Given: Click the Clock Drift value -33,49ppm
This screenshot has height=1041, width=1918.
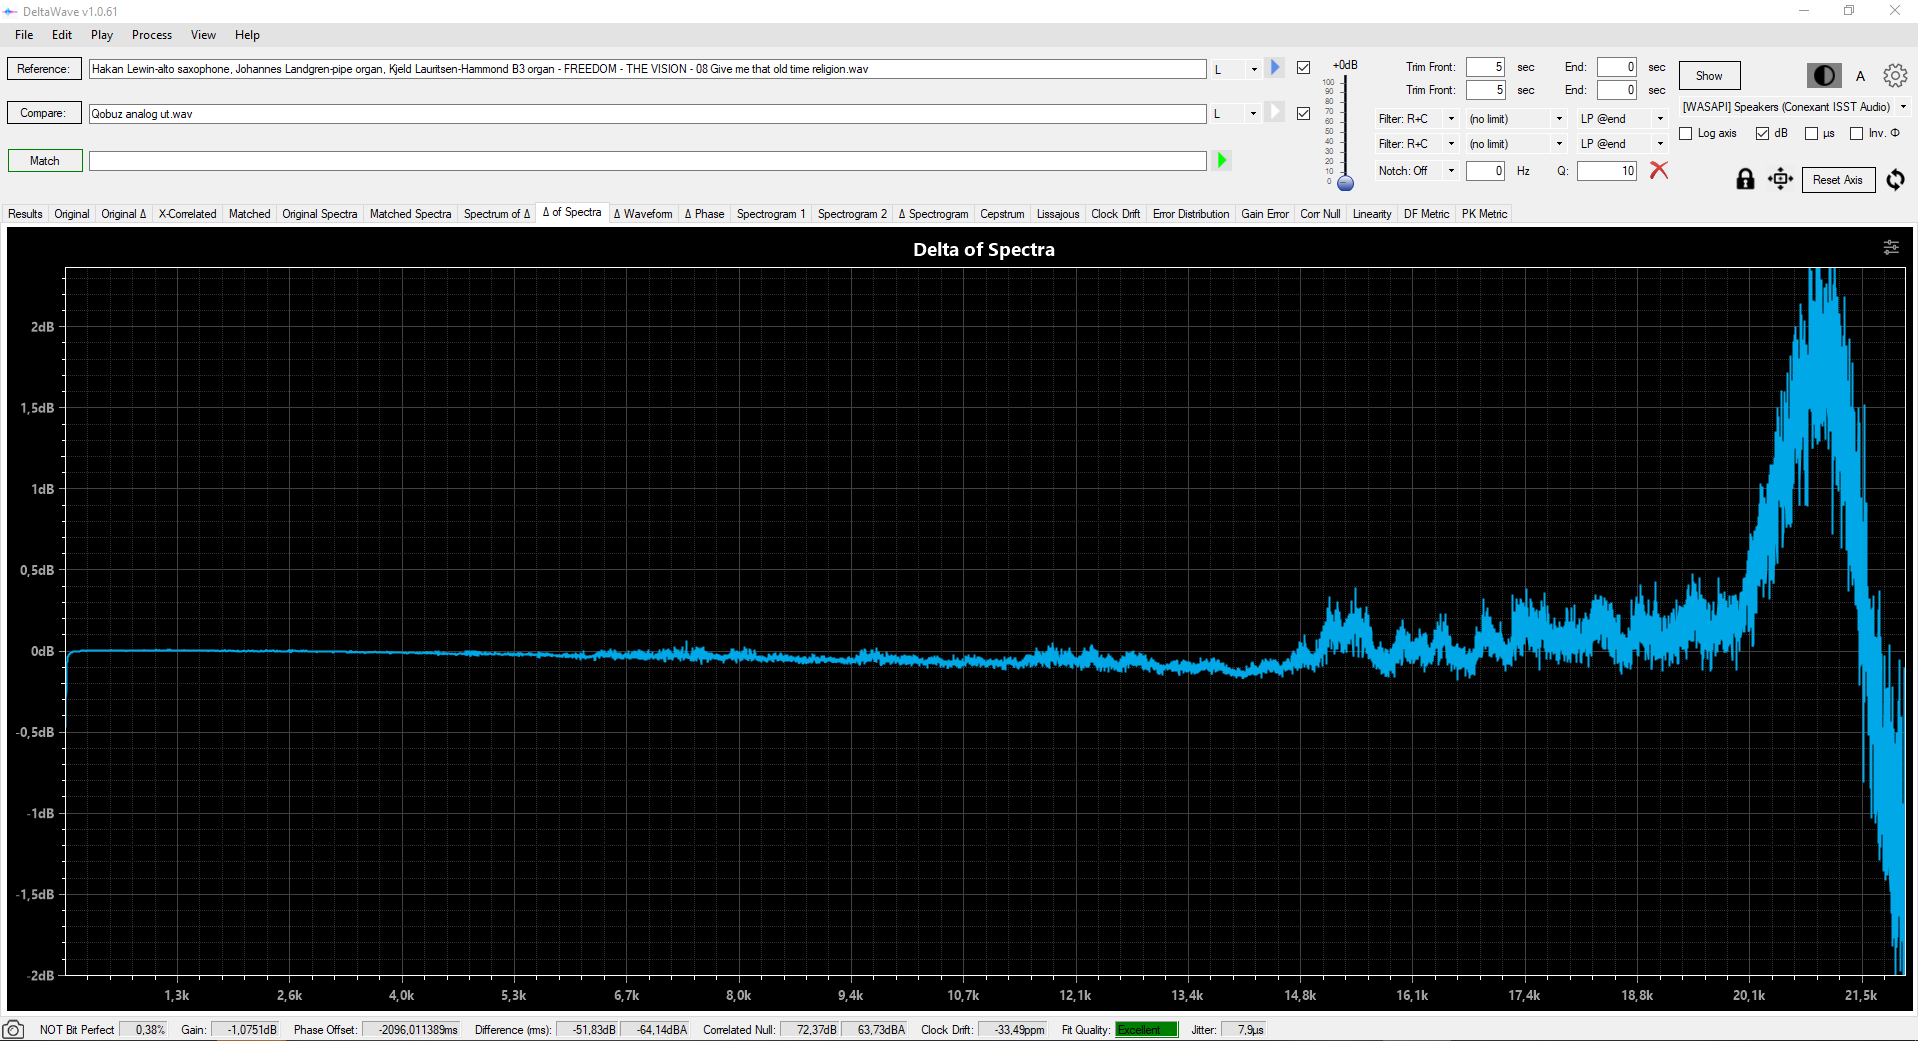Looking at the screenshot, I should pyautogui.click(x=1014, y=1029).
